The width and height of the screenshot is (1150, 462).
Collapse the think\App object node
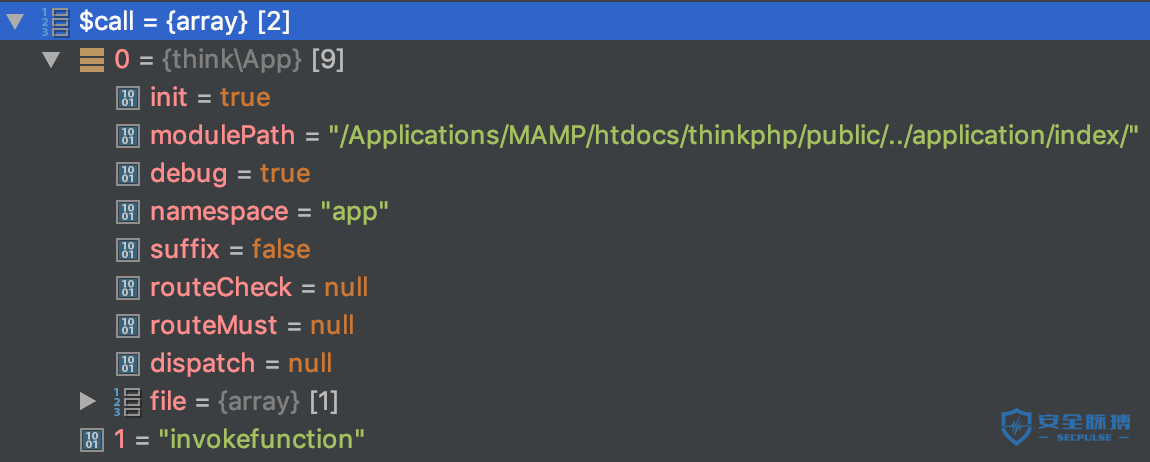(51, 59)
